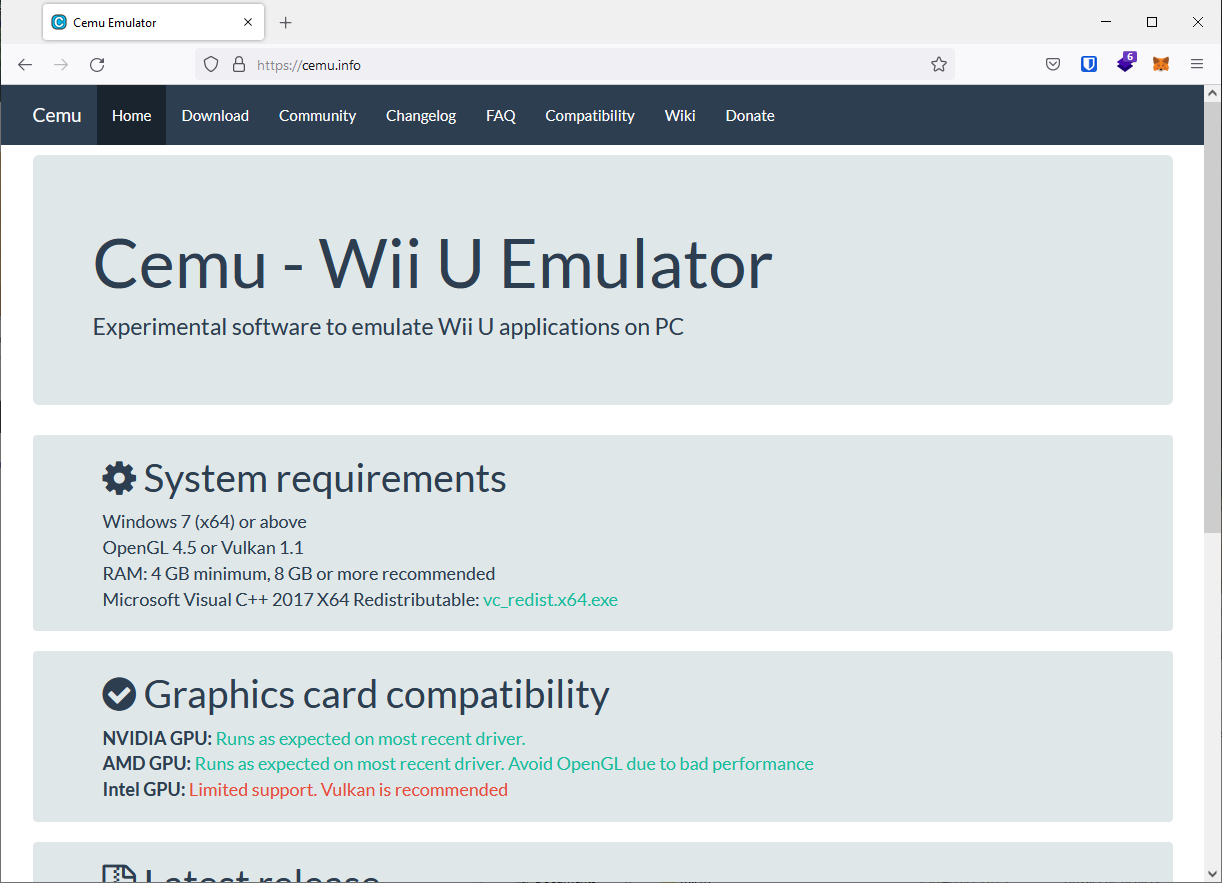
Task: Navigate to the Compatibility page
Action: (589, 116)
